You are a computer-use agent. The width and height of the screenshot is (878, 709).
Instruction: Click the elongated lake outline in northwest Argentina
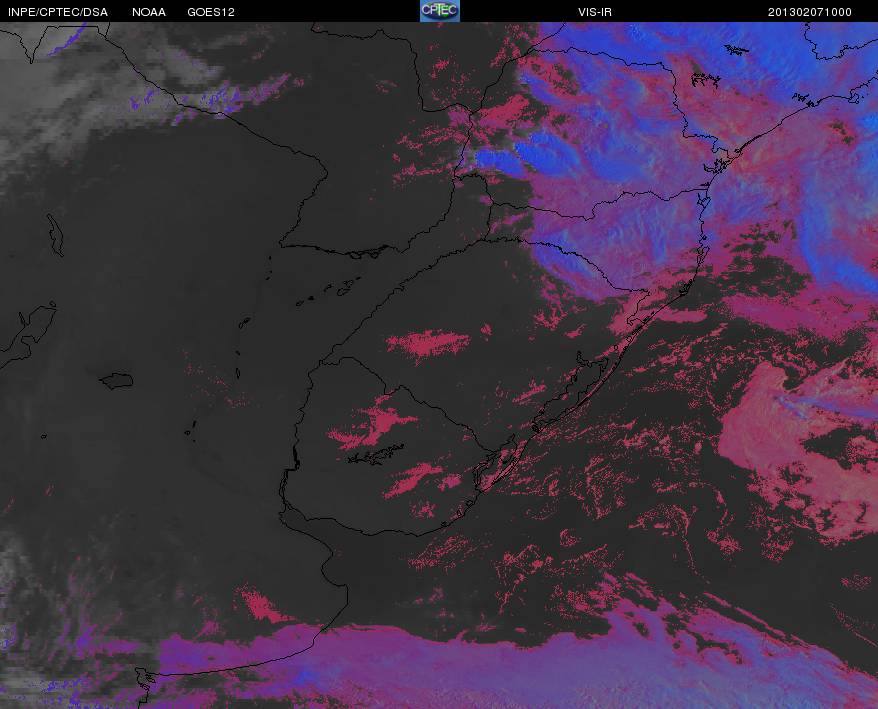[x=55, y=235]
